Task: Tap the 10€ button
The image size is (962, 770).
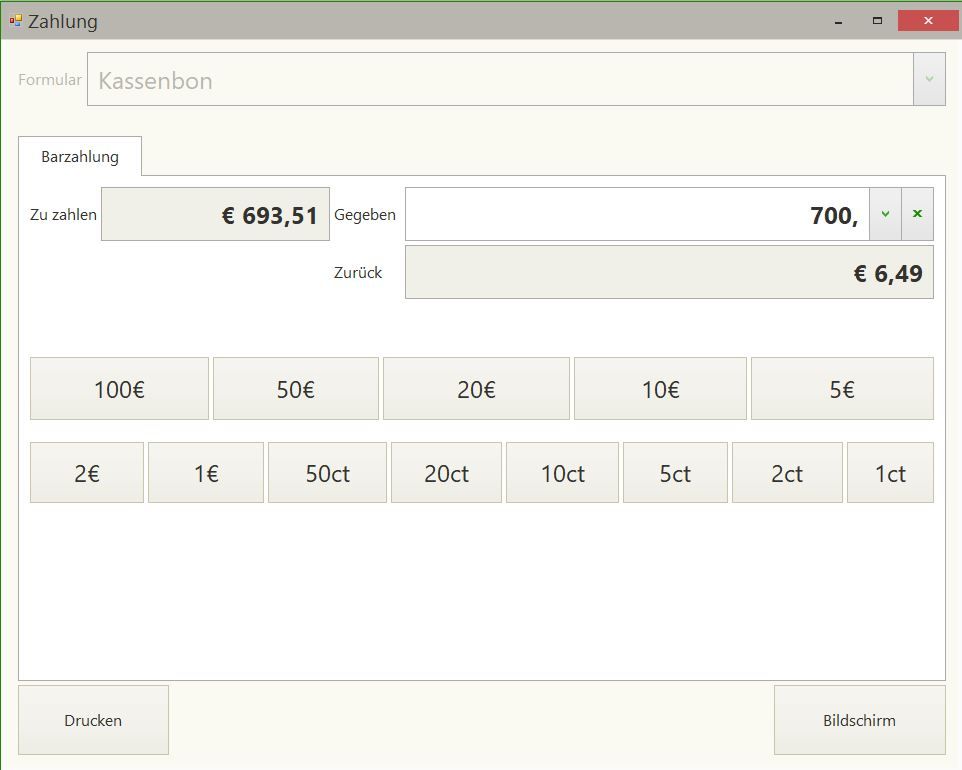Action: [x=660, y=389]
